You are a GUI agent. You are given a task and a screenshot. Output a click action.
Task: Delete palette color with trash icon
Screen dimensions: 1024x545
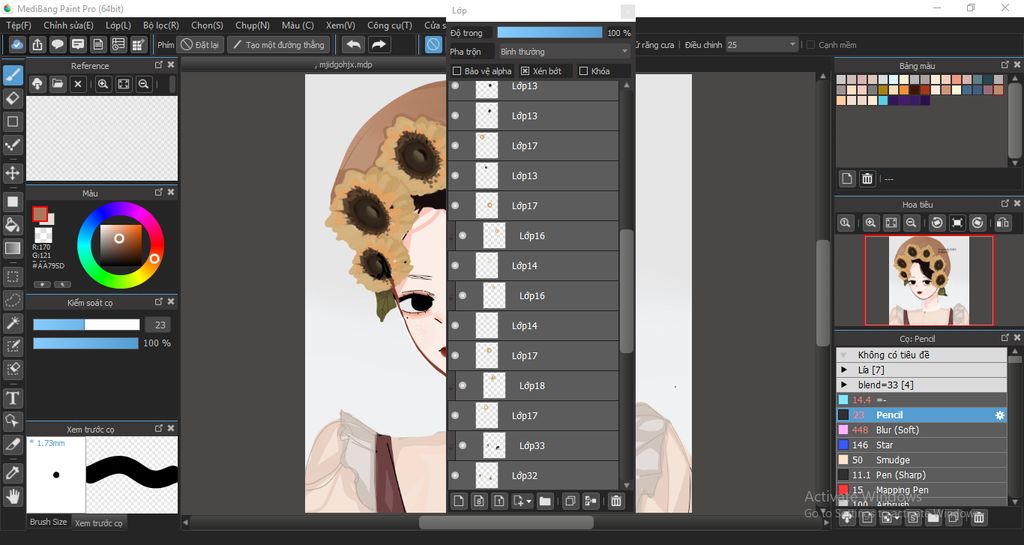pos(867,178)
